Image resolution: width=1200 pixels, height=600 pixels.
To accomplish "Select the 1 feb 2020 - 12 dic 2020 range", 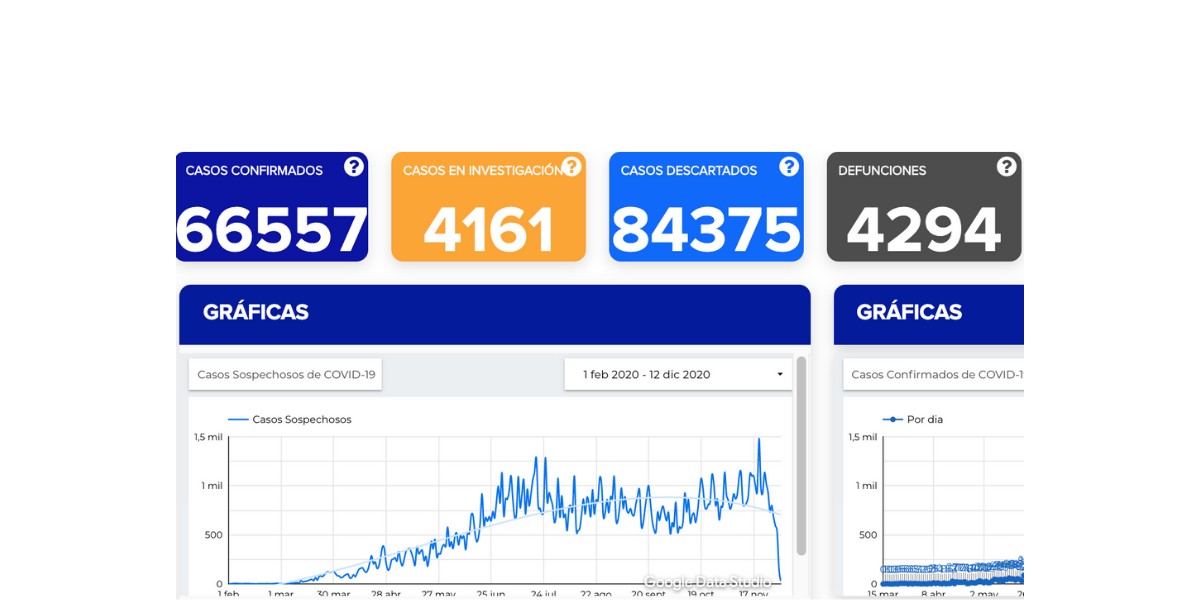I will [646, 375].
